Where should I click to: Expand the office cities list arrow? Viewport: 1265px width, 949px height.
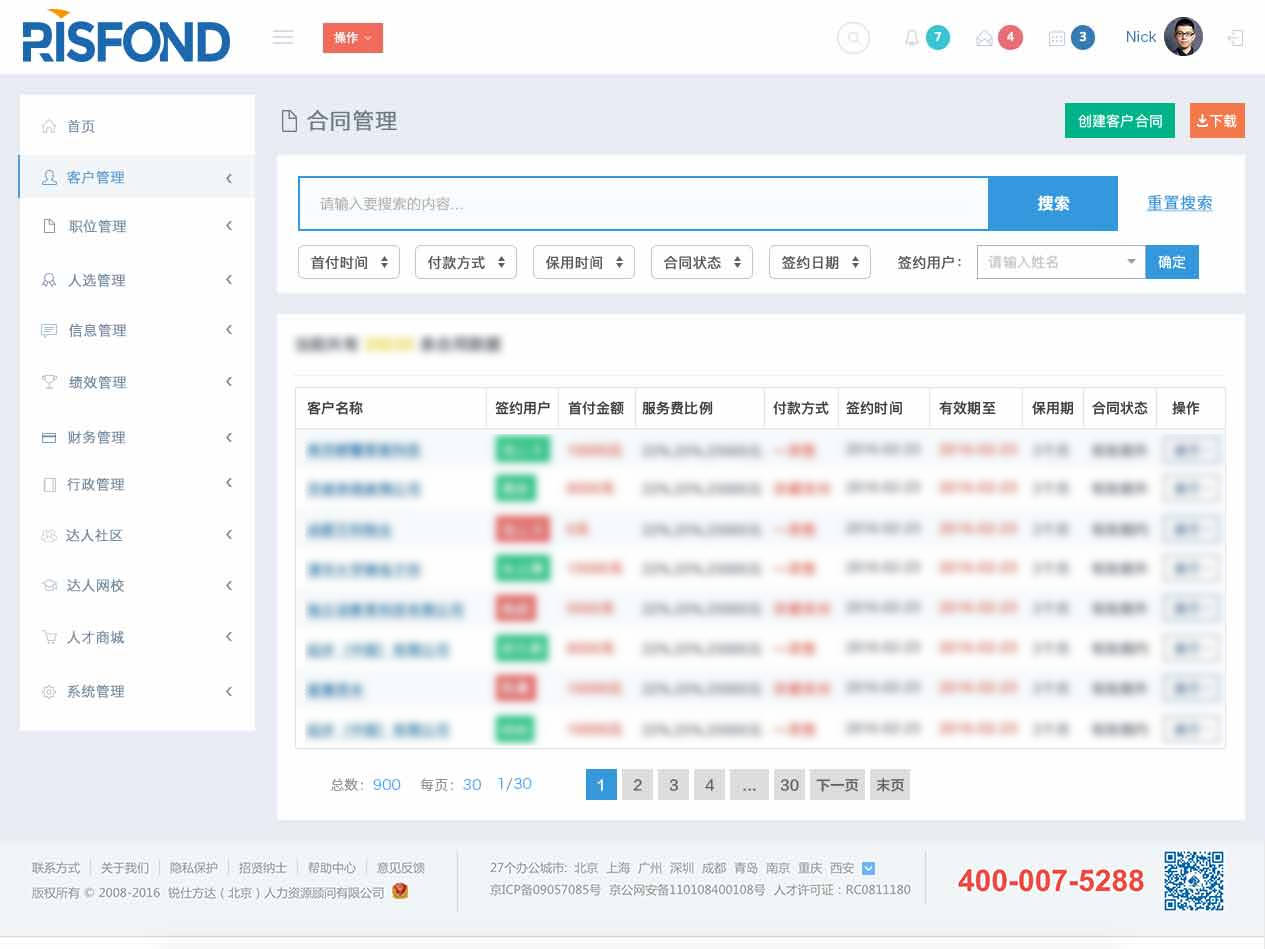(x=868, y=868)
